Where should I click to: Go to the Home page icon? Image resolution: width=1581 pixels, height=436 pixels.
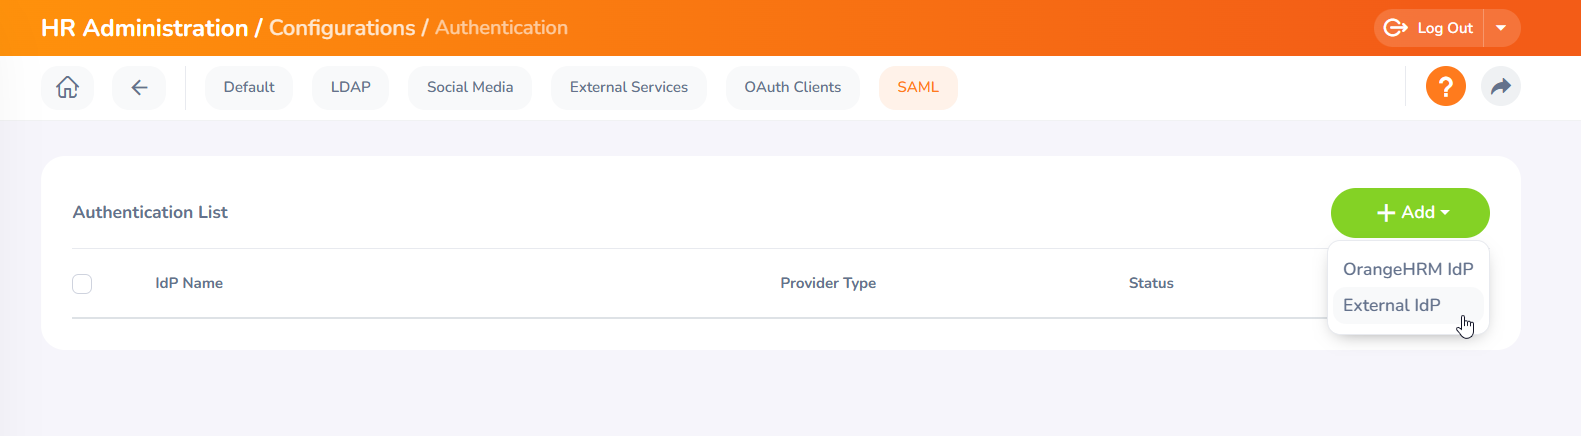[67, 88]
